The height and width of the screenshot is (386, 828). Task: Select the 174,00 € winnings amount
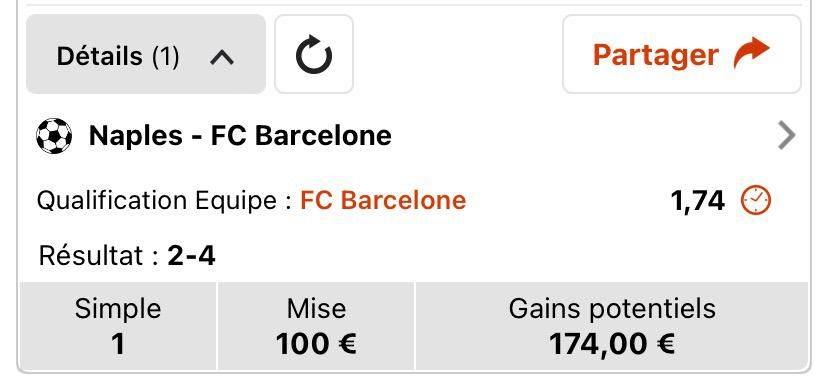click(x=611, y=344)
